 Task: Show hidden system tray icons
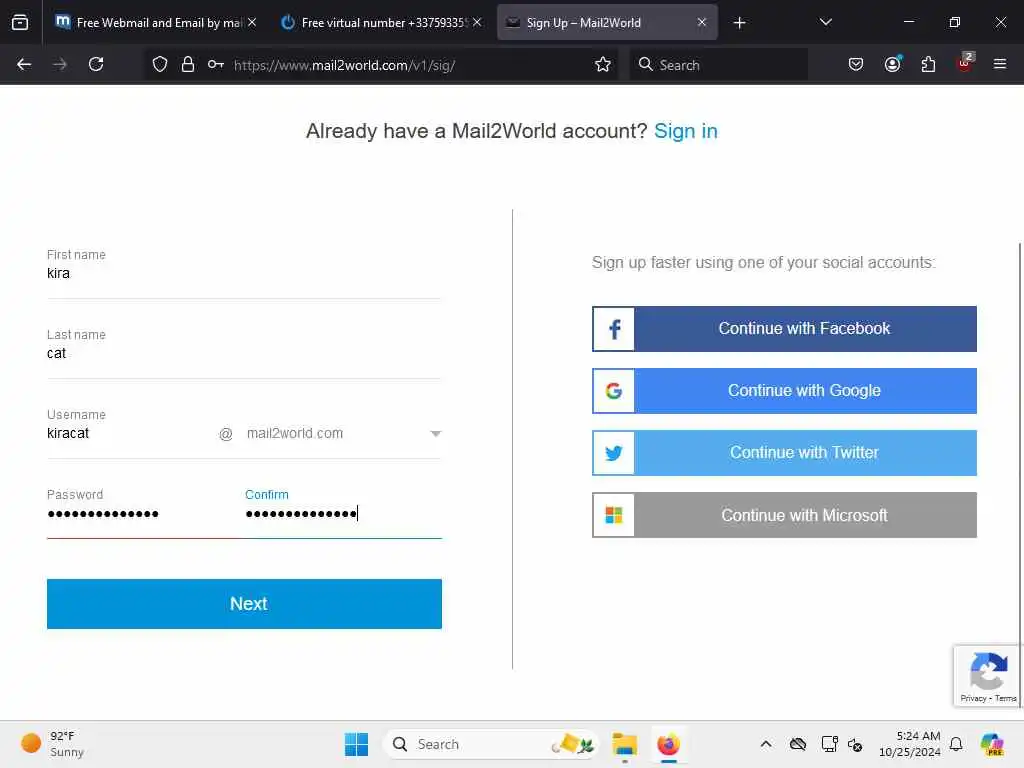click(x=765, y=744)
